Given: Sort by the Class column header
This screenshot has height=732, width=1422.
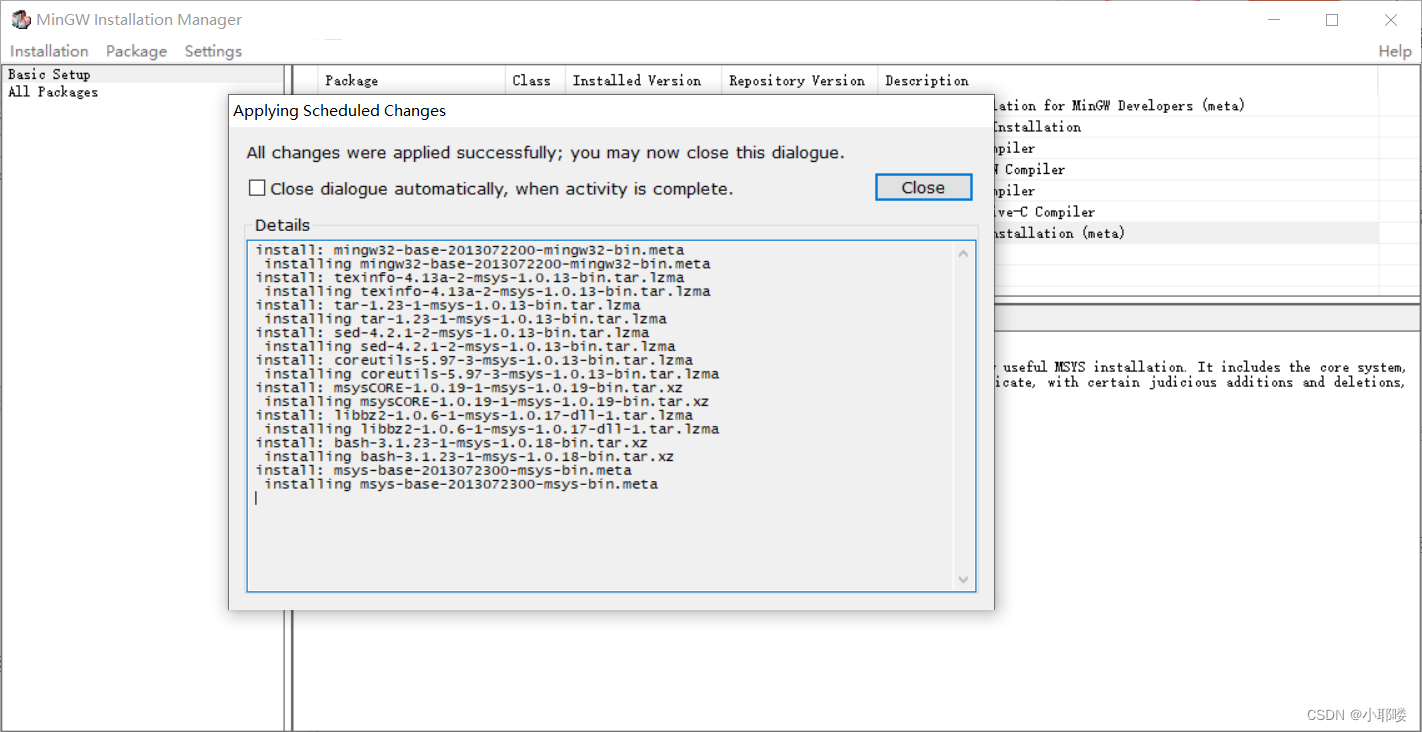Looking at the screenshot, I should [x=535, y=80].
